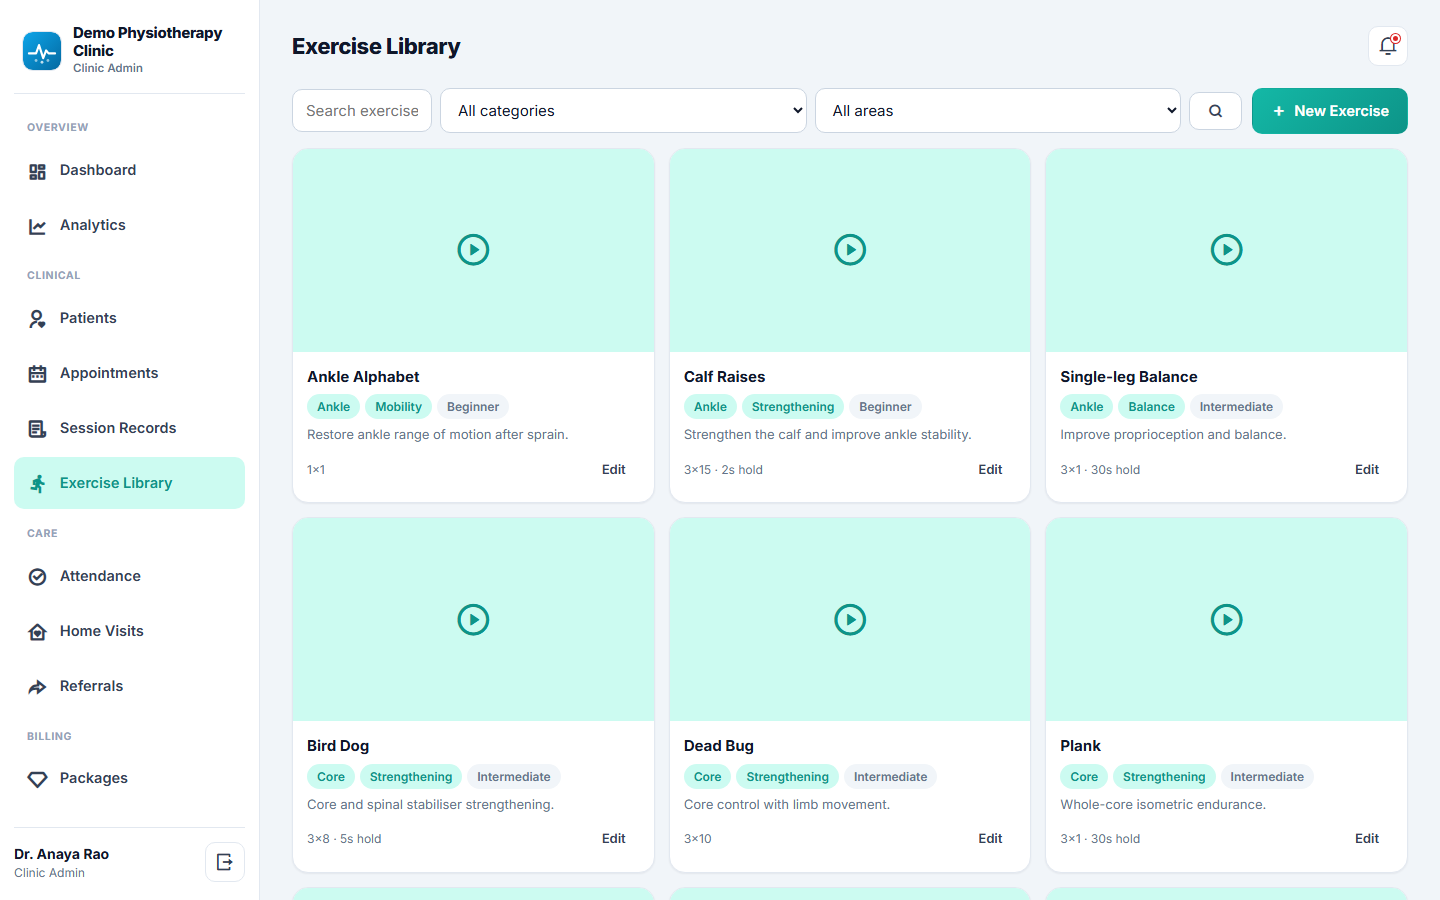
Task: Edit the Calf Raises exercise
Action: coord(990,470)
